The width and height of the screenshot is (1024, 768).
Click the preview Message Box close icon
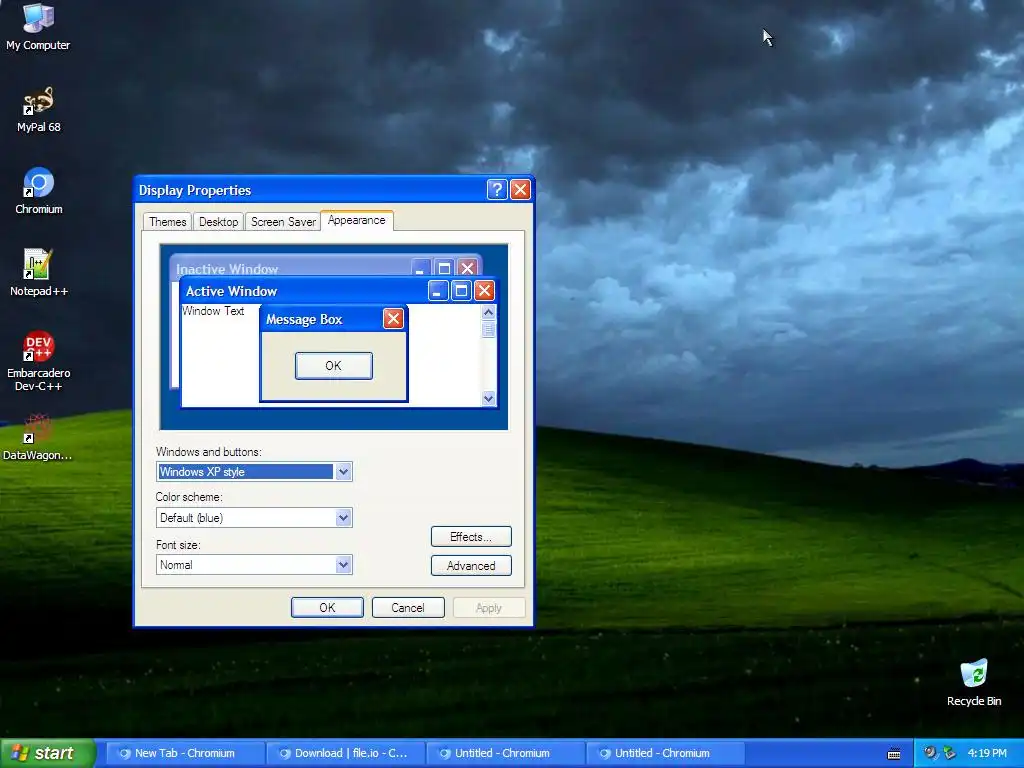coord(393,319)
